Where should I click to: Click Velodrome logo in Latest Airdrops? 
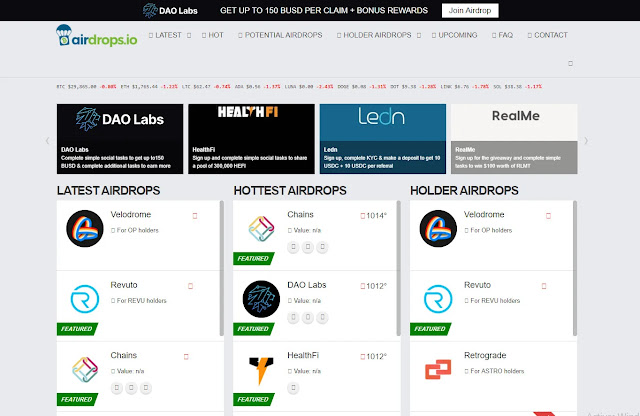tap(85, 229)
